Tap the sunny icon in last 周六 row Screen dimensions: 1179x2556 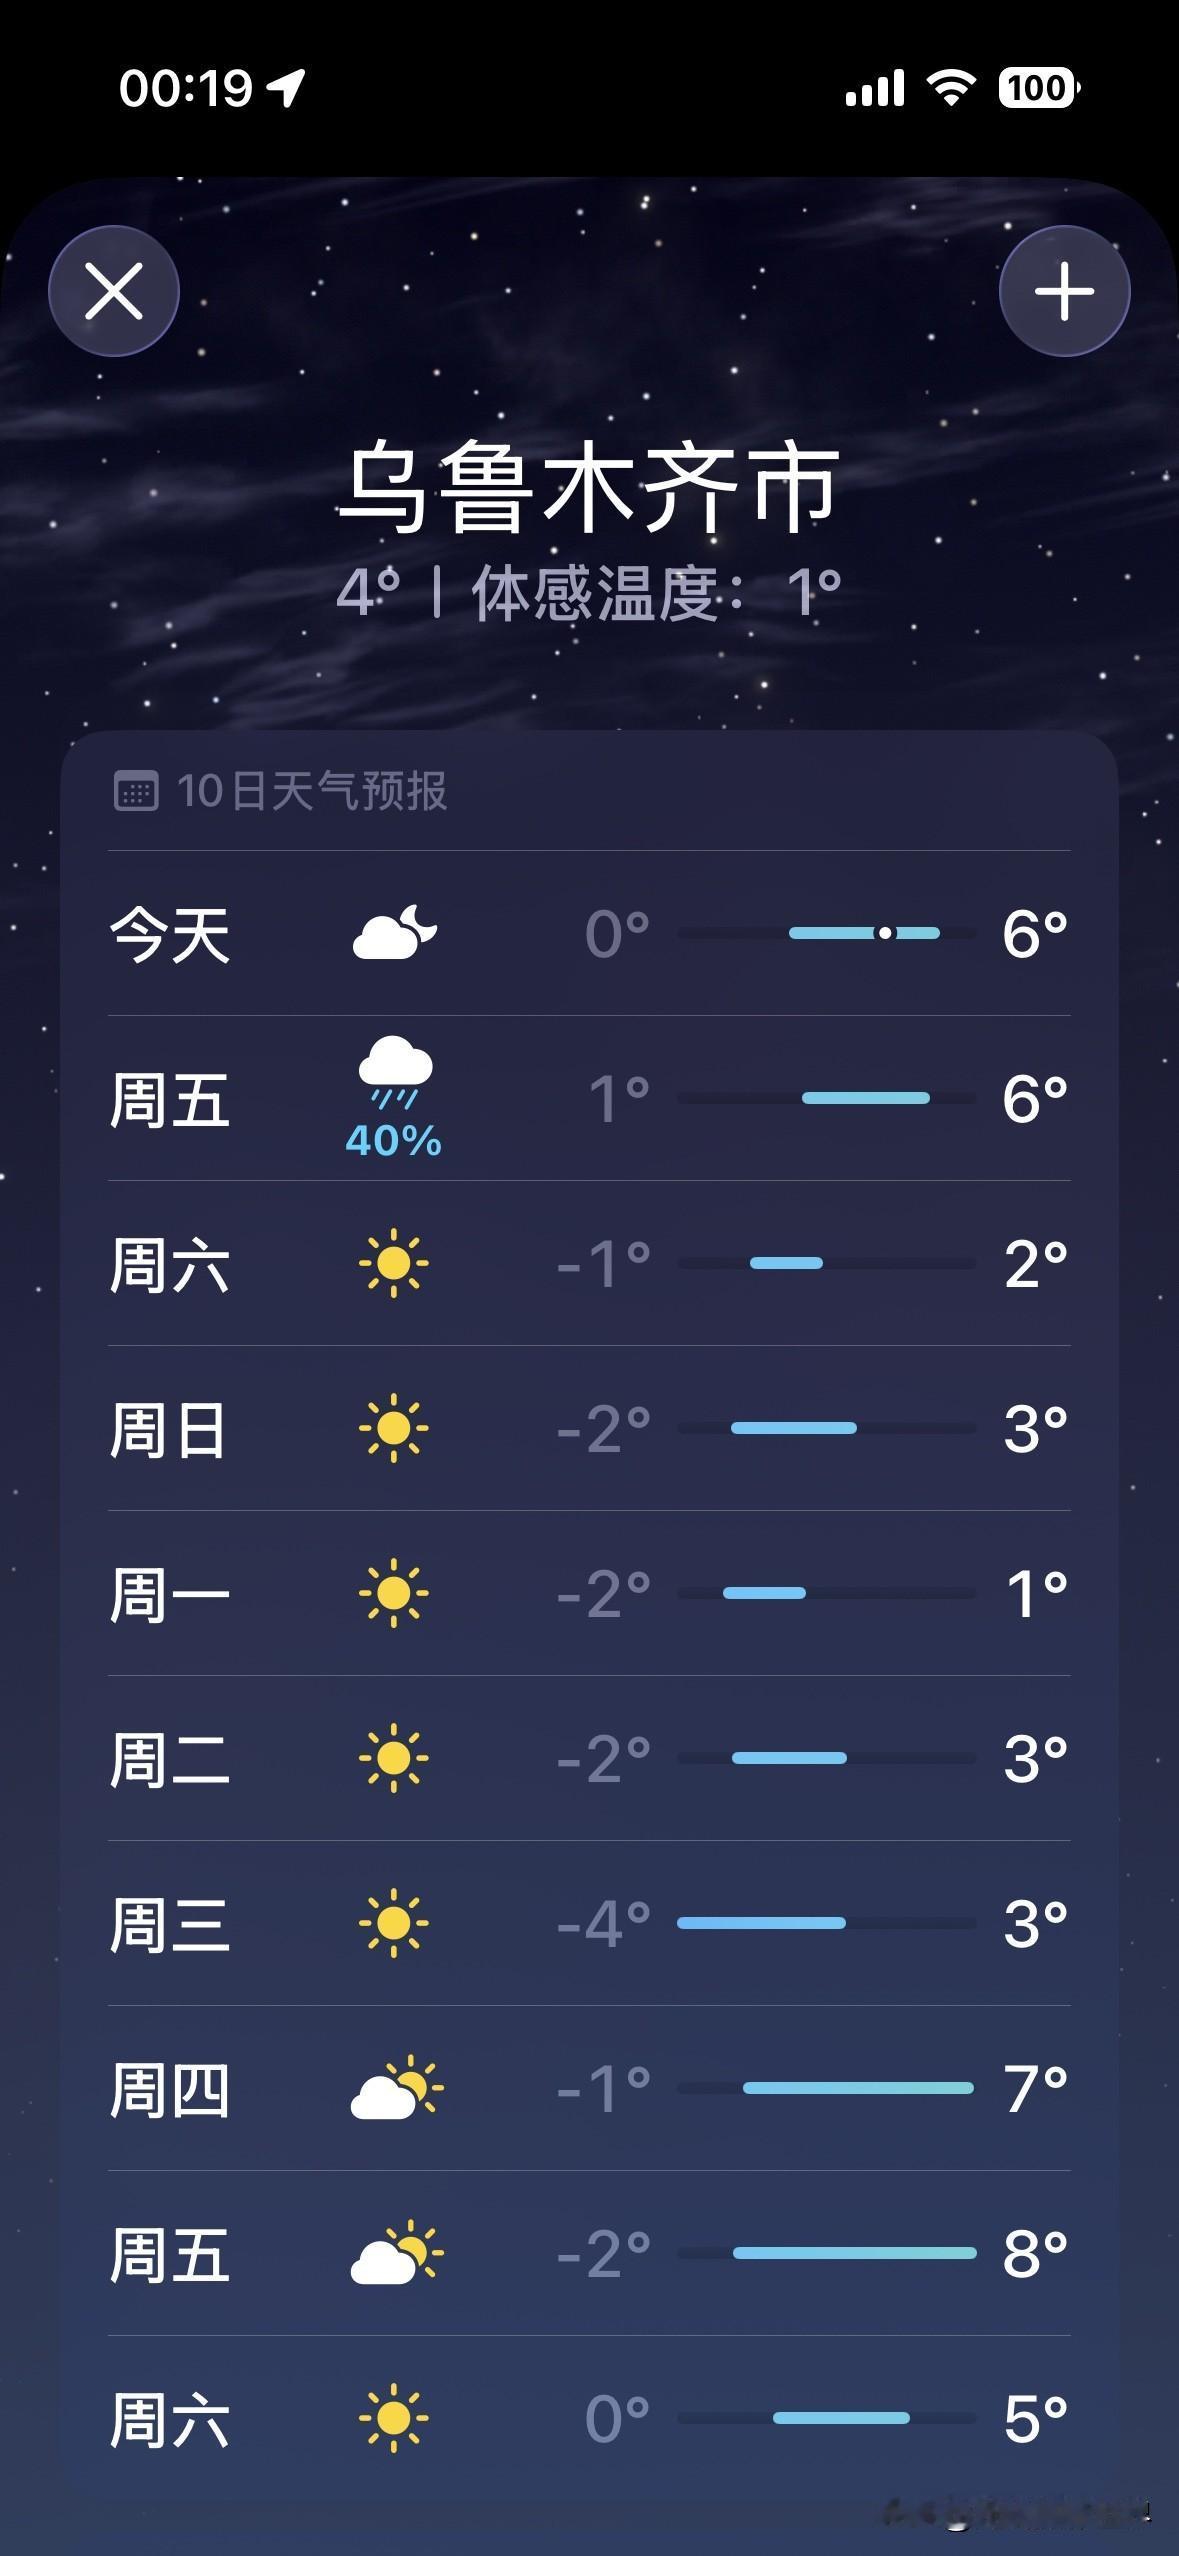394,2418
